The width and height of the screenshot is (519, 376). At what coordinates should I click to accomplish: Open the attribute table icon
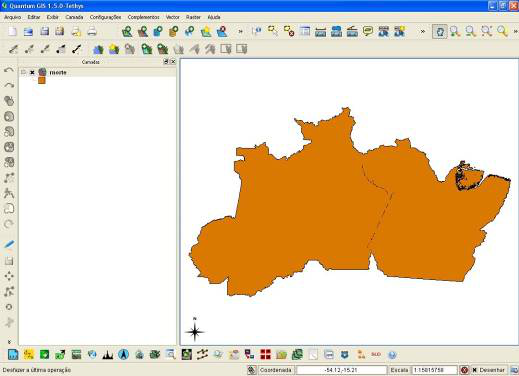point(305,32)
